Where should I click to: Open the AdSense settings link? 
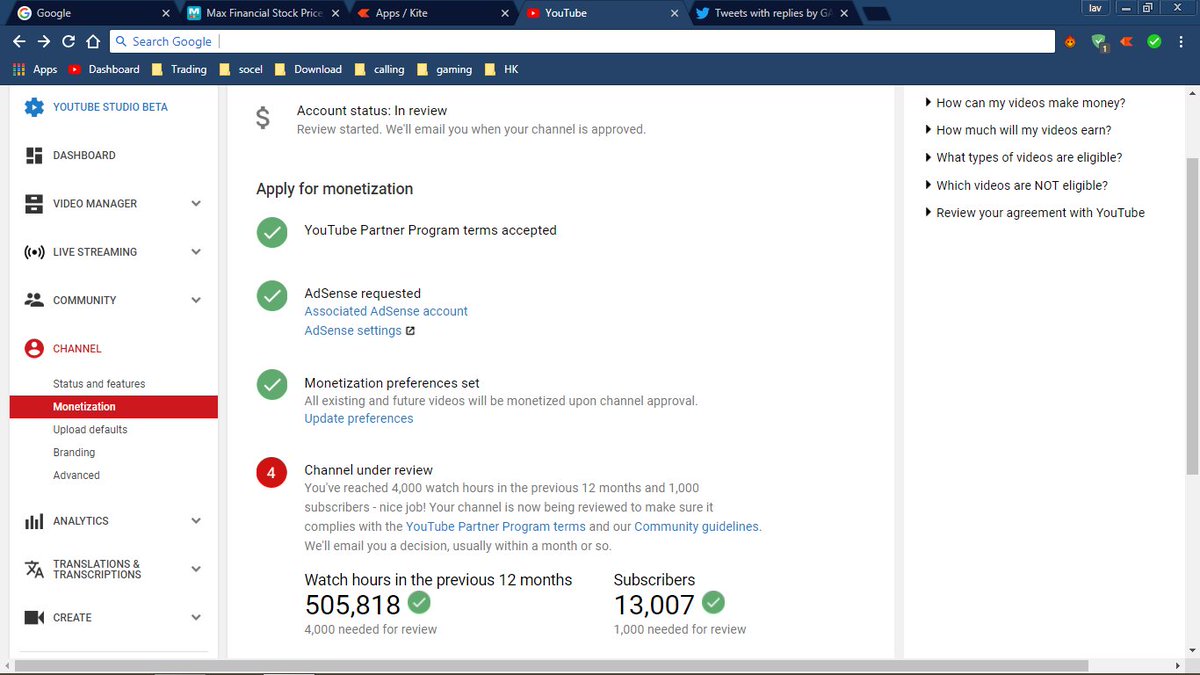point(353,331)
